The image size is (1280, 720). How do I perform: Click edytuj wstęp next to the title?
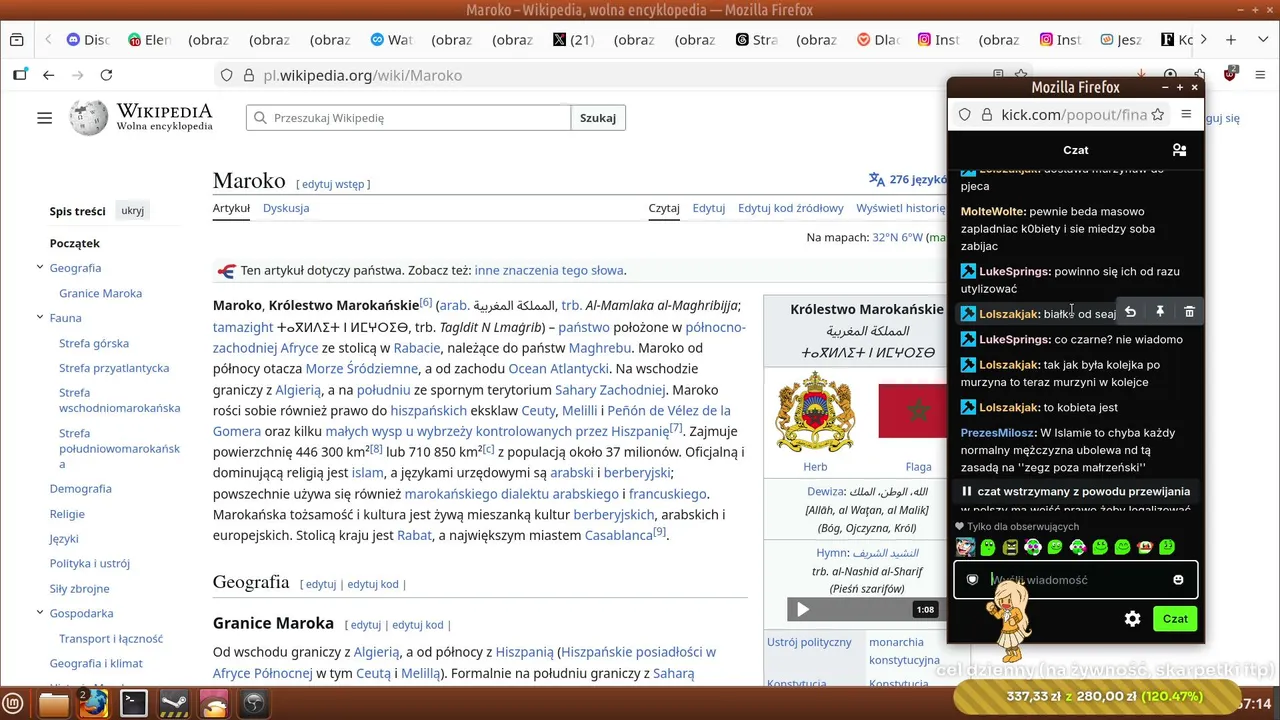(333, 184)
